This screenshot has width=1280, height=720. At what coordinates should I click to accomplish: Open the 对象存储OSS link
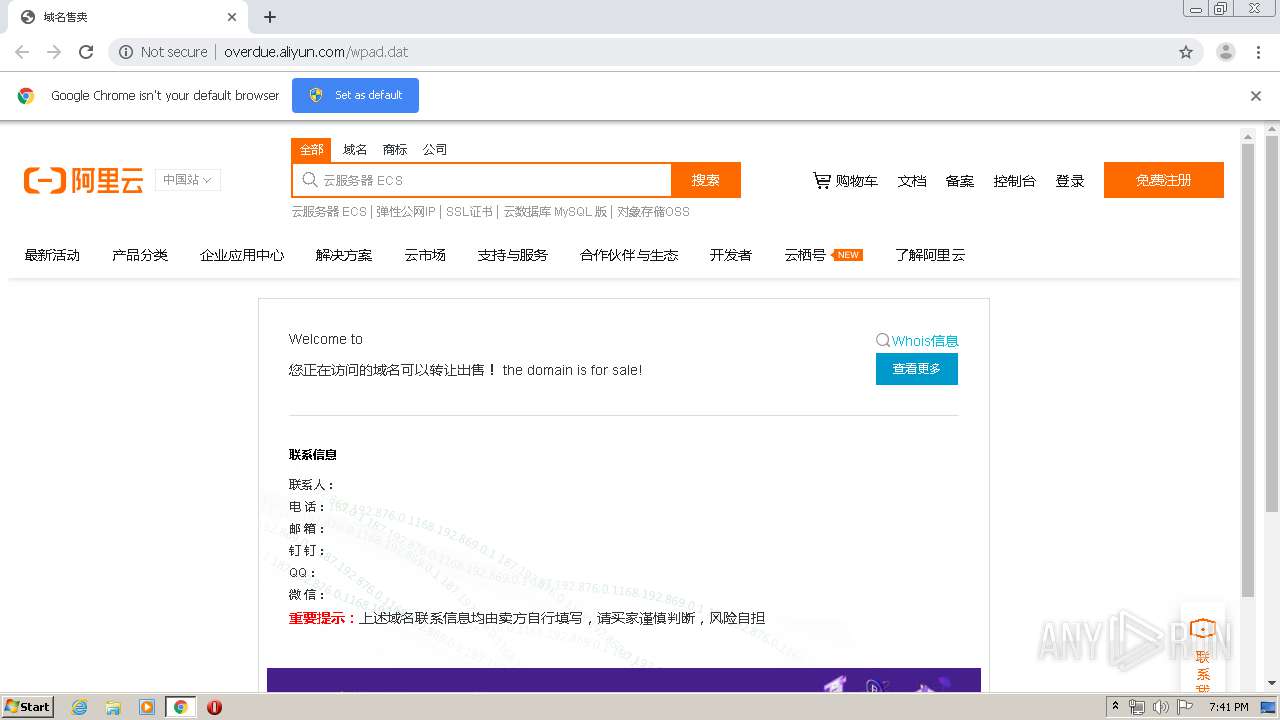(653, 212)
